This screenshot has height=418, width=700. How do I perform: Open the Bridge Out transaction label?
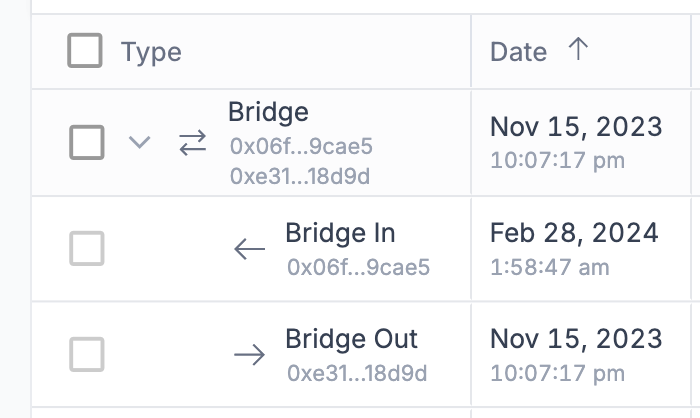point(351,339)
